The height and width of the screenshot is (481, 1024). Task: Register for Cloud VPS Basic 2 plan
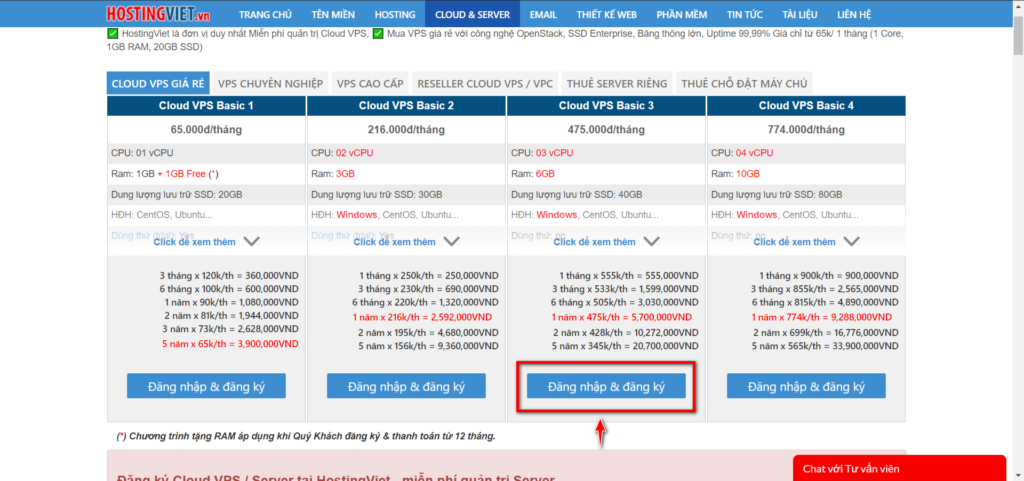[406, 386]
